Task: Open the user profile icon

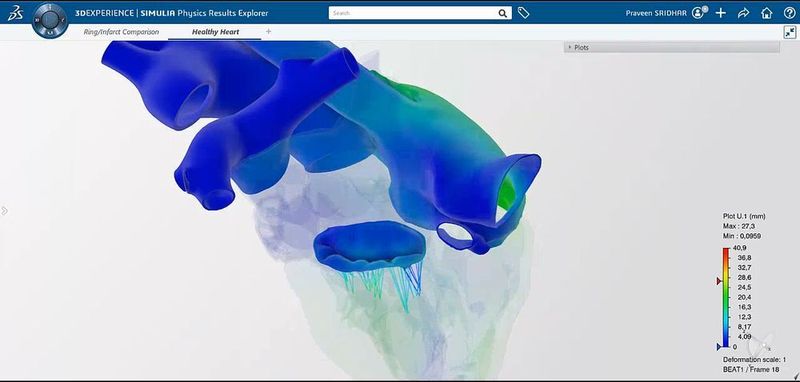Action: coord(699,13)
